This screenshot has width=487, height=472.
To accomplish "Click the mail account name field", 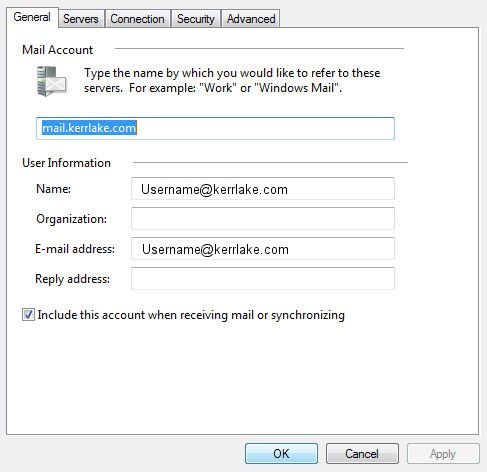I will 215,128.
